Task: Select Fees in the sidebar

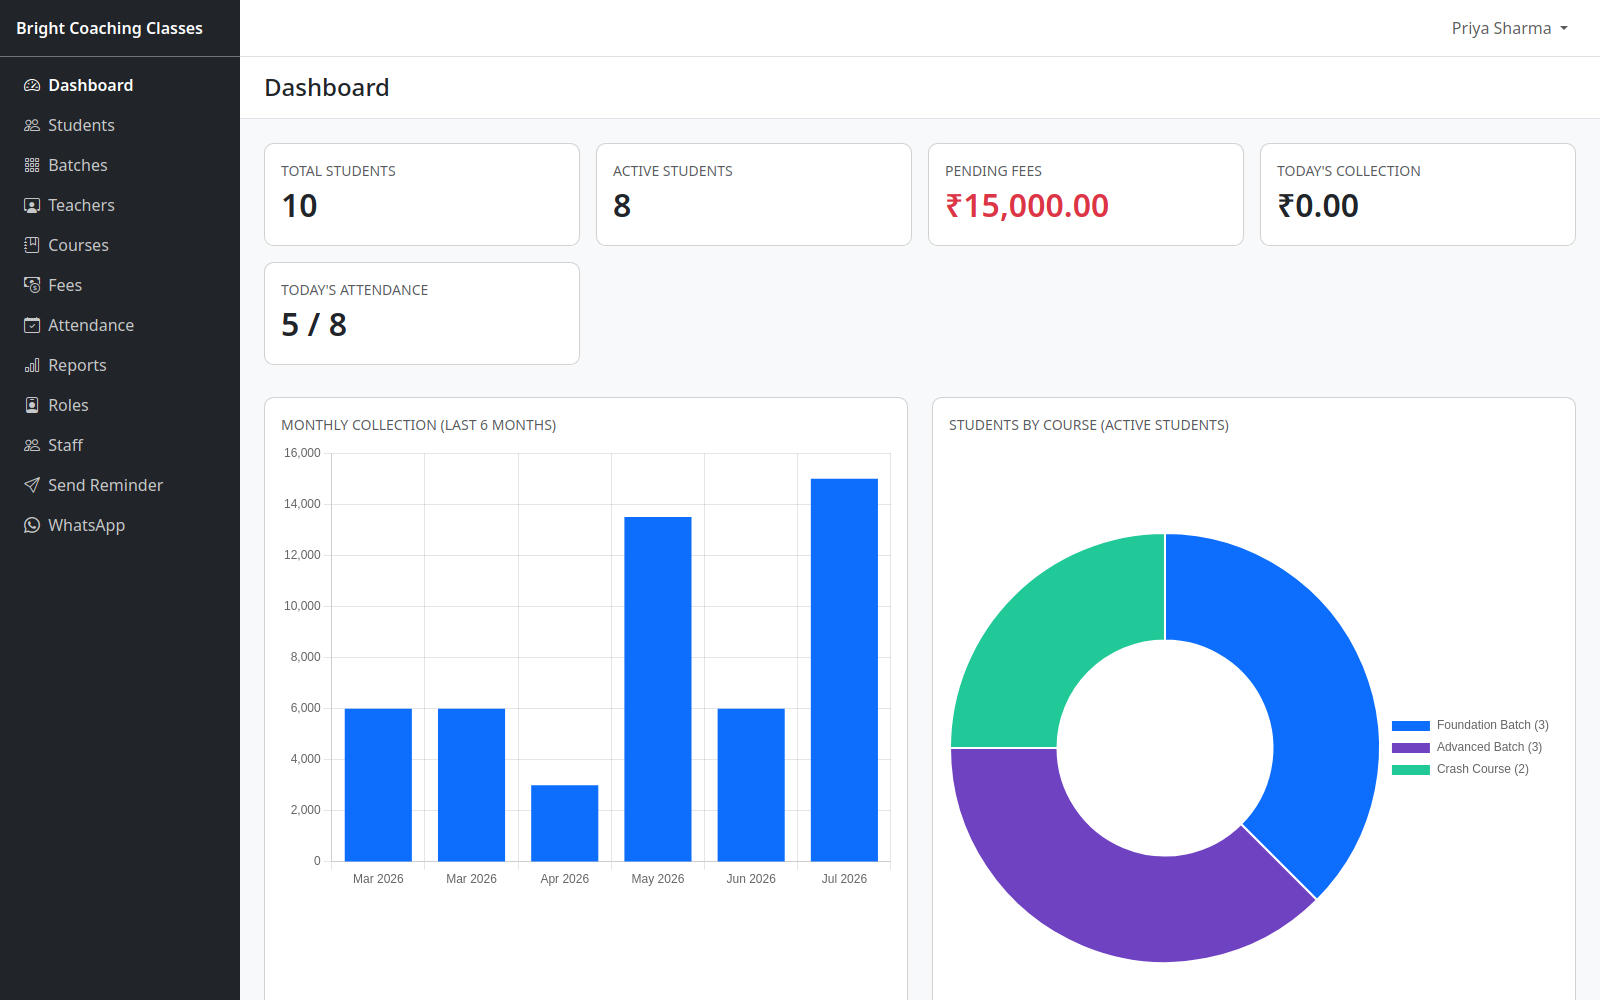Action: tap(120, 285)
